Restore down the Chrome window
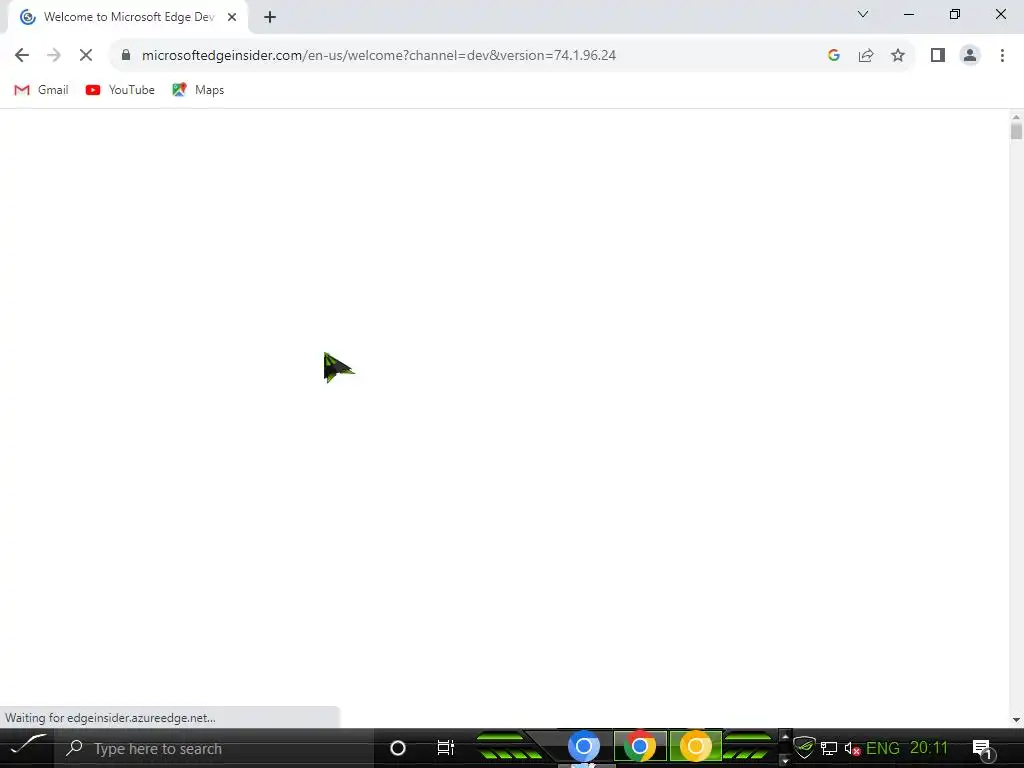Viewport: 1024px width, 768px height. [x=955, y=14]
